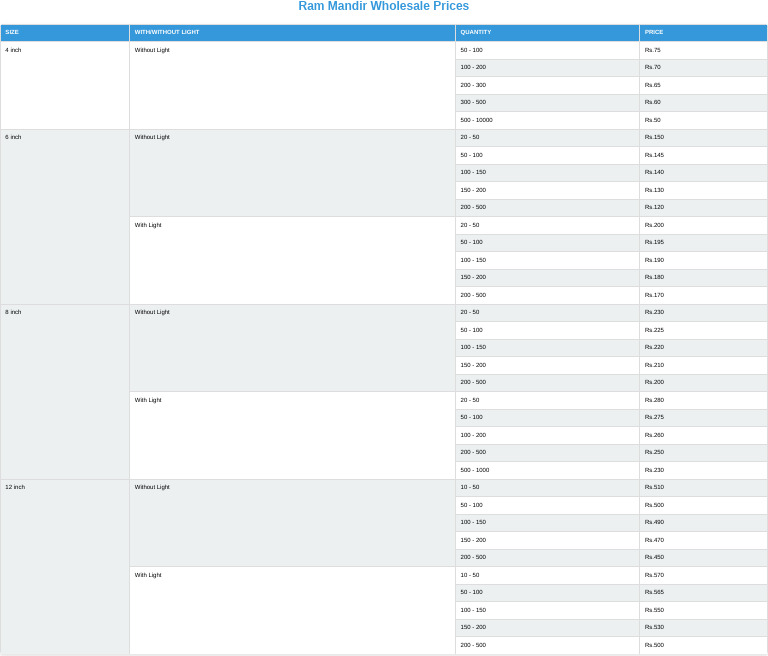This screenshot has height=656, width=768.
Task: Select With Light in the 8 inch section
Action: pyautogui.click(x=292, y=436)
